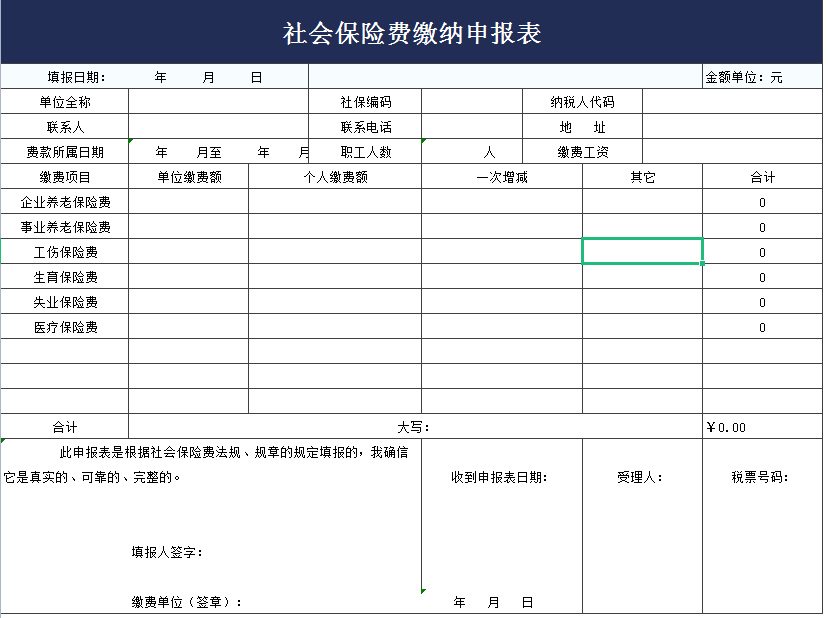Select the empty cell beside 地址
Image resolution: width=828 pixels, height=618 pixels.
click(x=731, y=127)
